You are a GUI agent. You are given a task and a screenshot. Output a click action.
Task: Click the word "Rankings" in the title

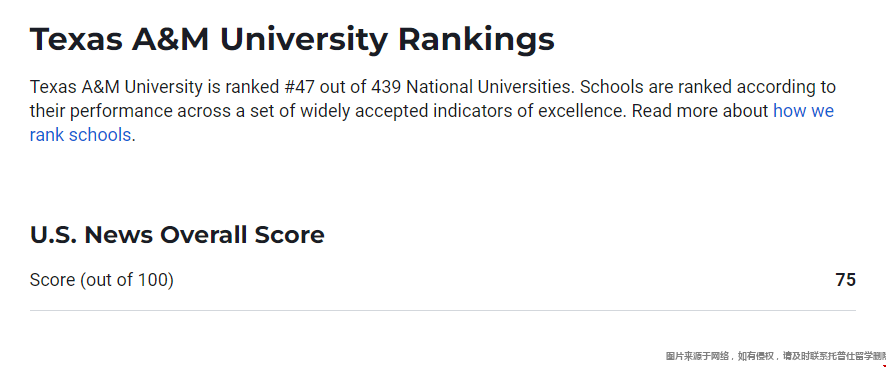pos(476,41)
